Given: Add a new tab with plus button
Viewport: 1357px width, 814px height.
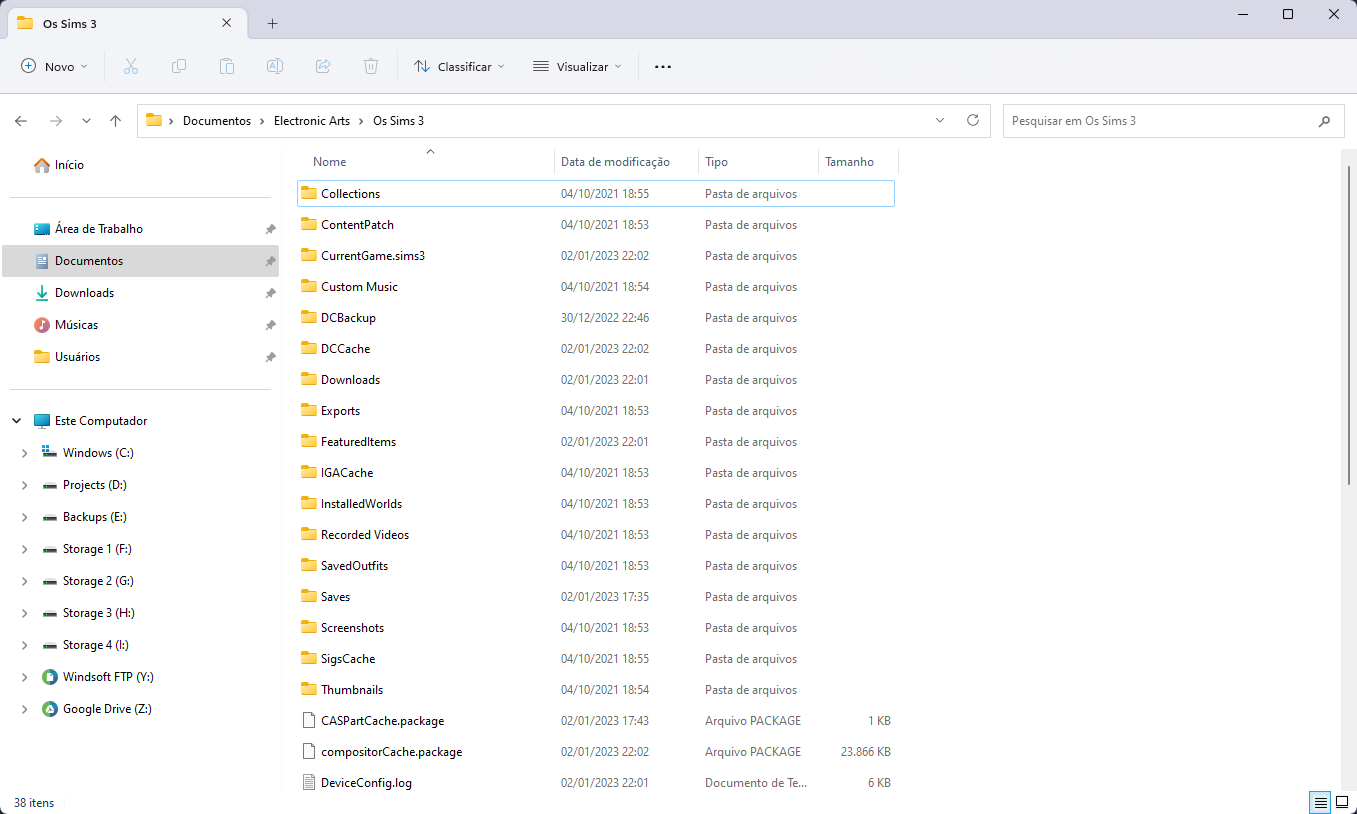Looking at the screenshot, I should [272, 23].
